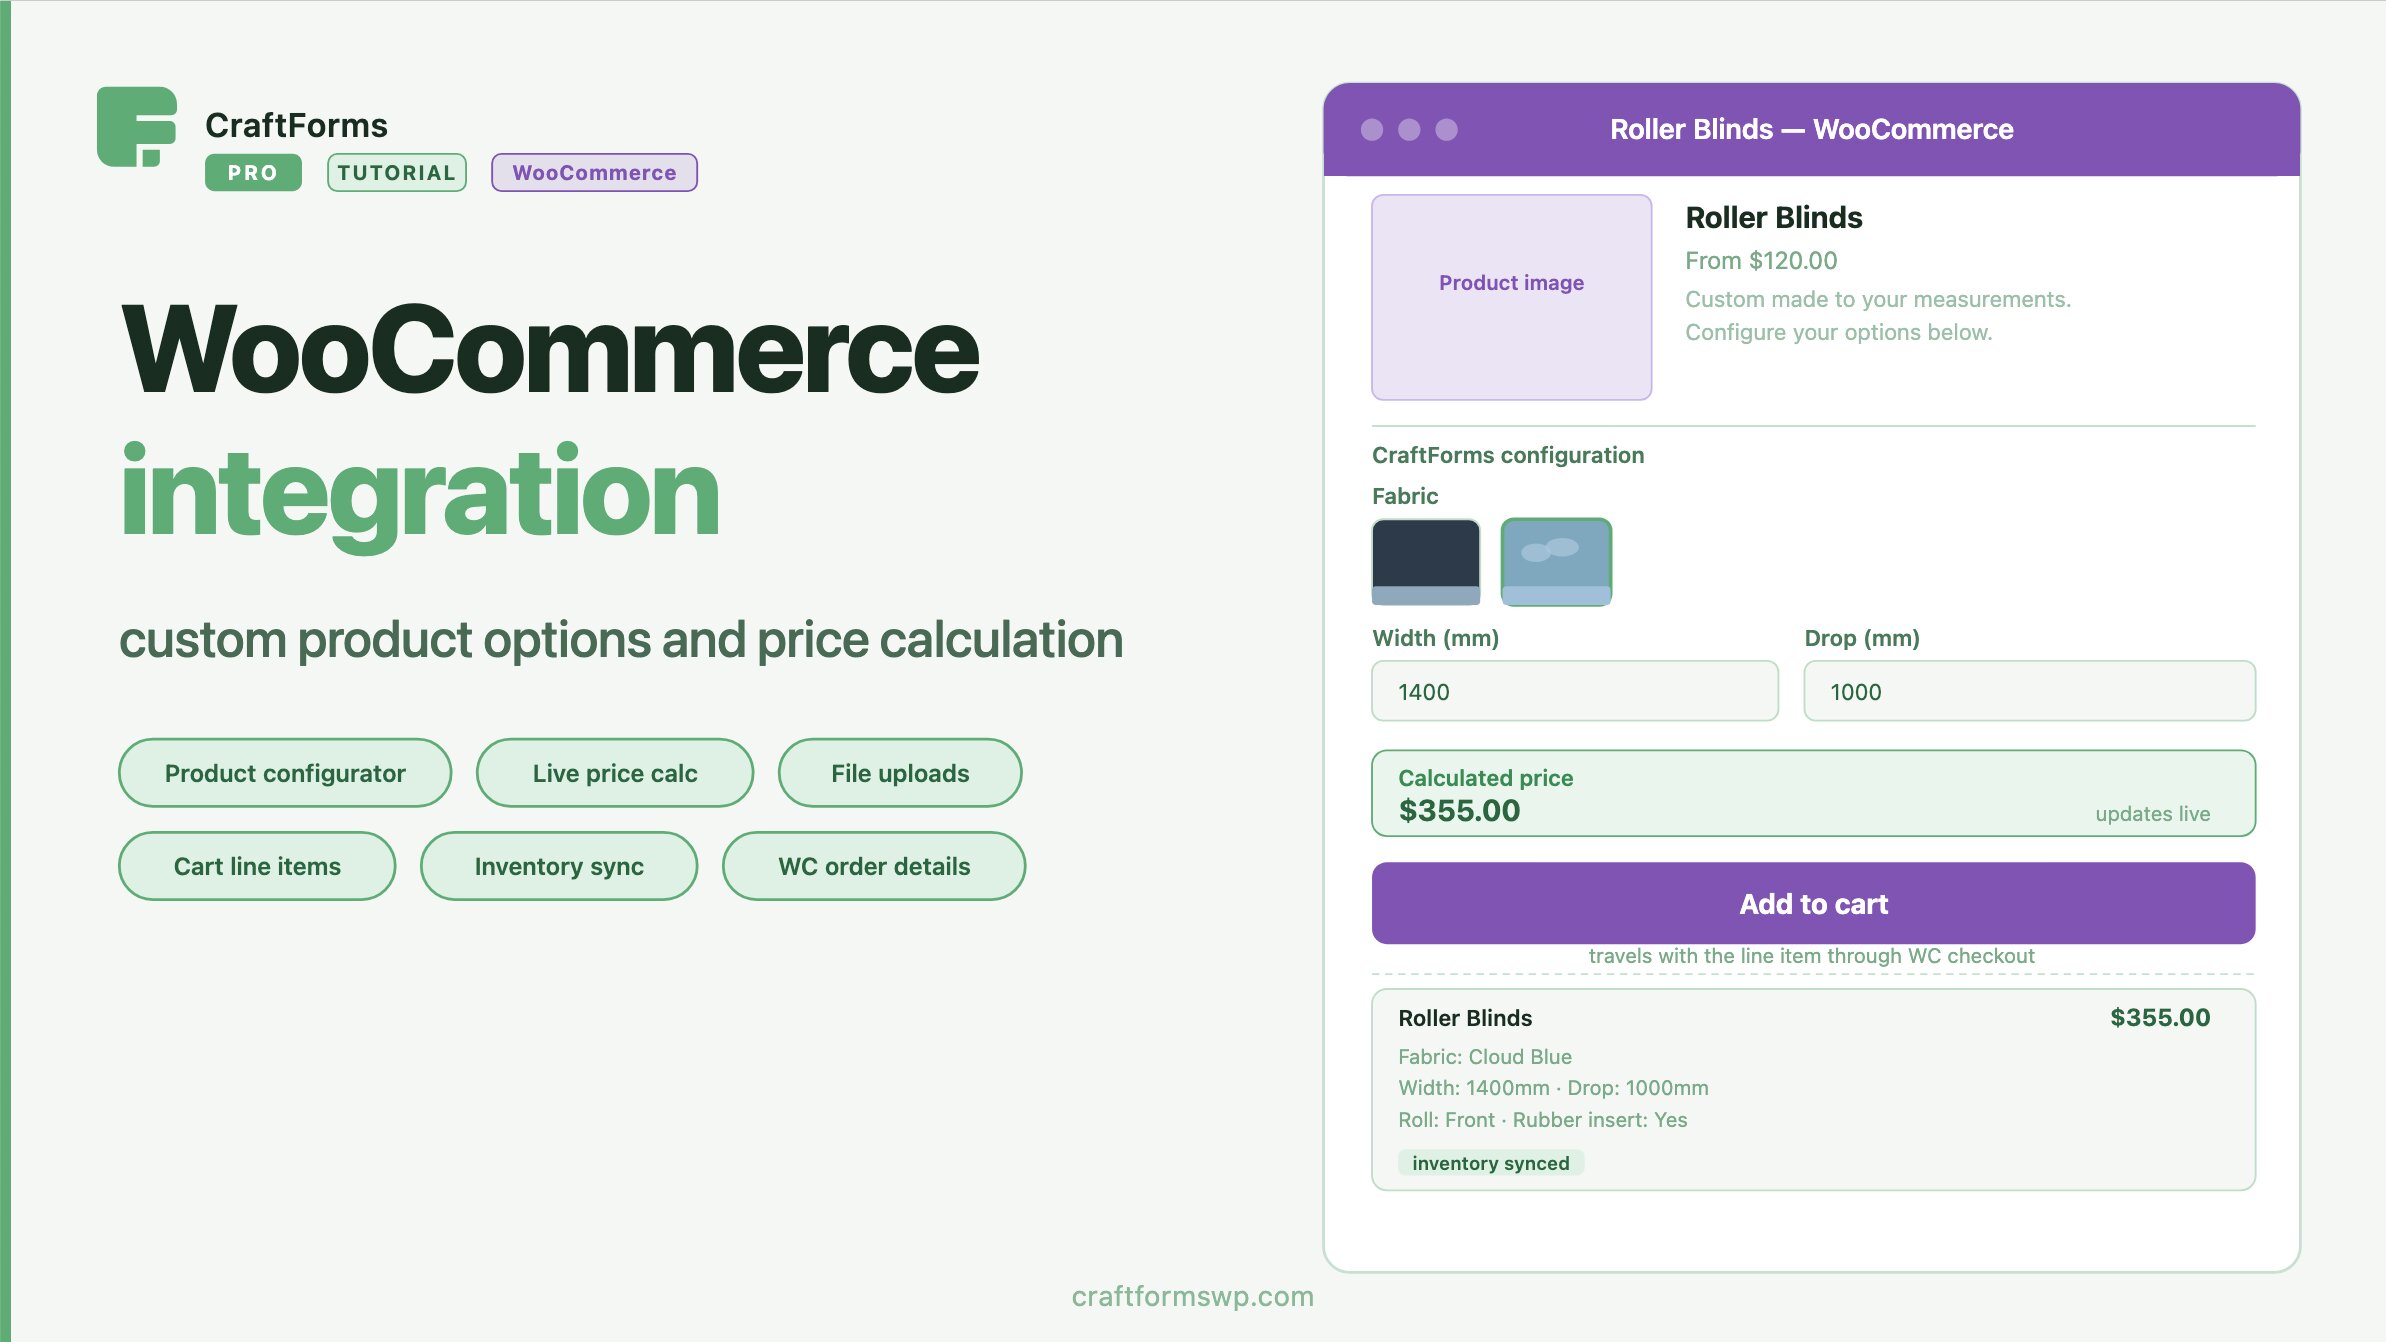The width and height of the screenshot is (2386, 1342).
Task: Click the 'CraftForms configuration' heading
Action: pos(1508,456)
